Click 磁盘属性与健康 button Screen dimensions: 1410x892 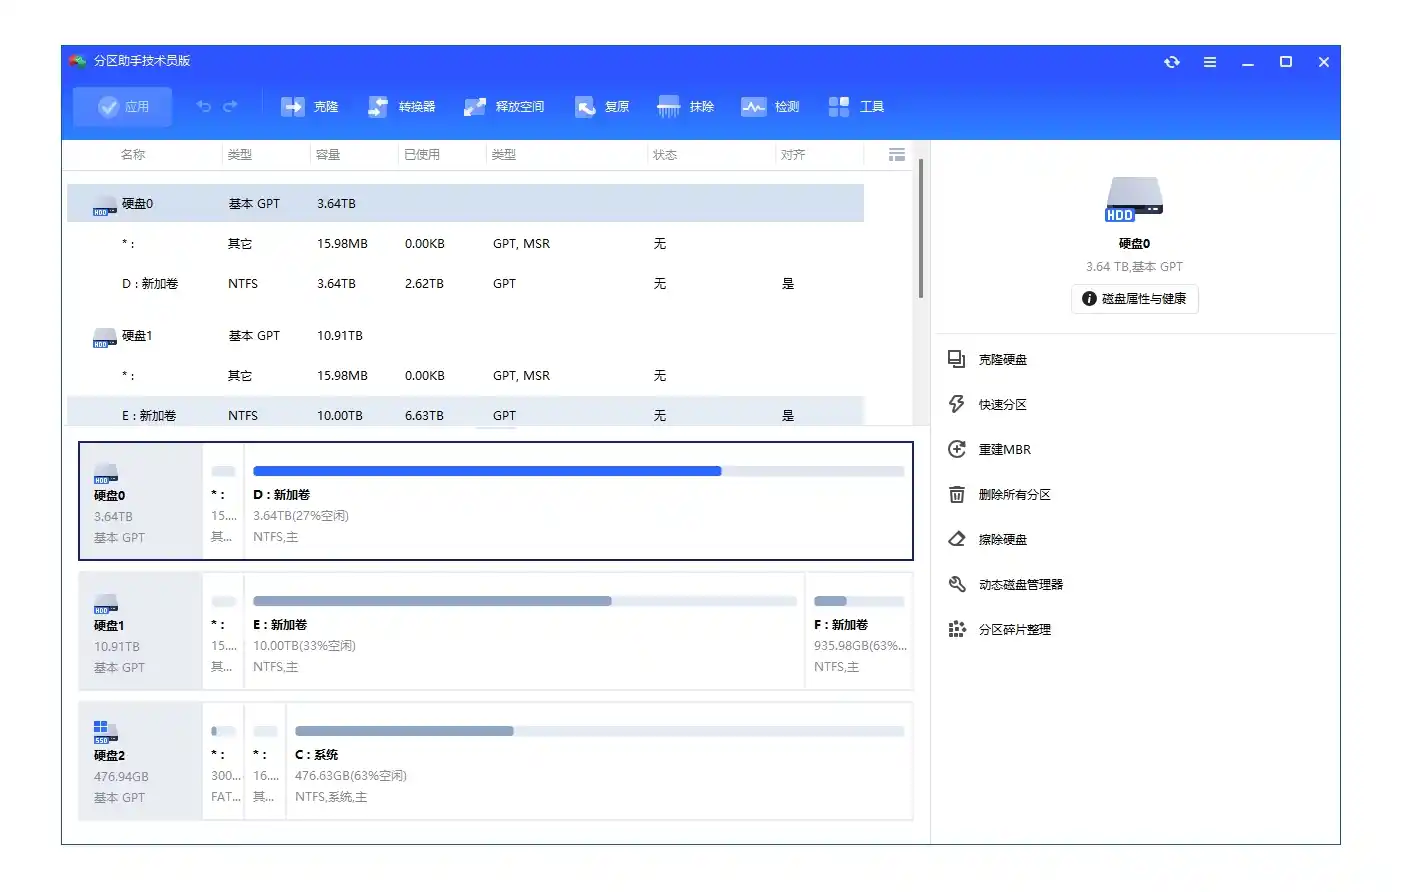(1135, 299)
